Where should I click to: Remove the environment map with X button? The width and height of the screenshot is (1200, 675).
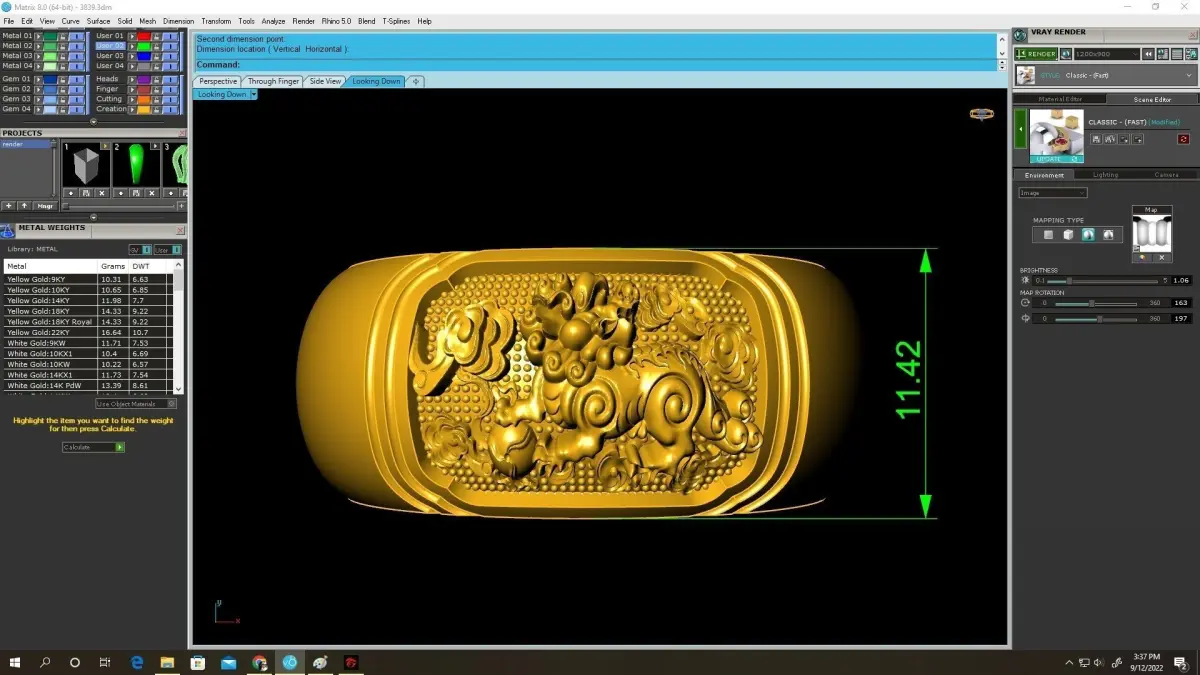[1162, 257]
